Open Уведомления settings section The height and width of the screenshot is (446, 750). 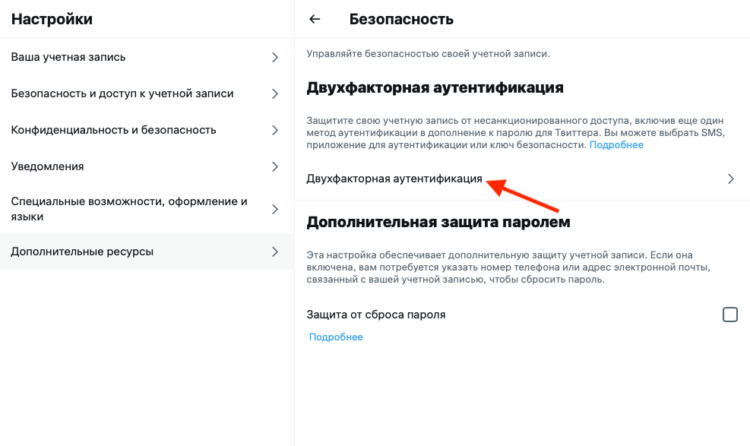pyautogui.click(x=47, y=166)
